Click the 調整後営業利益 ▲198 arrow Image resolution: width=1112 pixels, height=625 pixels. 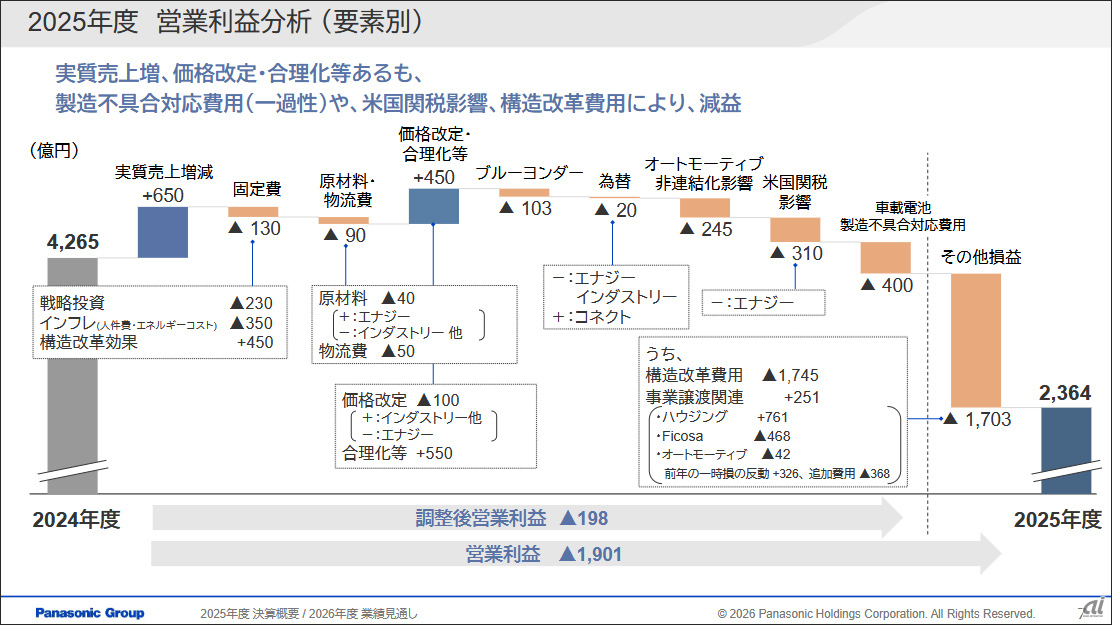click(527, 519)
